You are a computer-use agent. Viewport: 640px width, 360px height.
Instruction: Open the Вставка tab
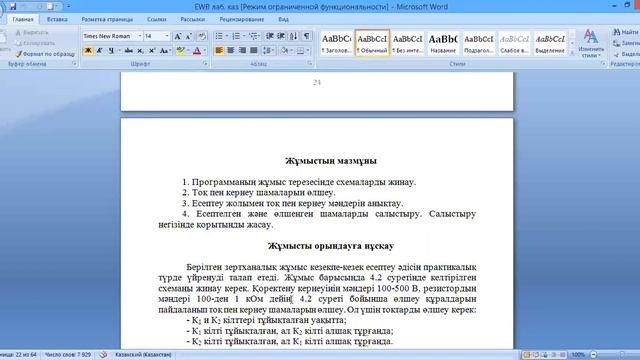click(x=57, y=19)
